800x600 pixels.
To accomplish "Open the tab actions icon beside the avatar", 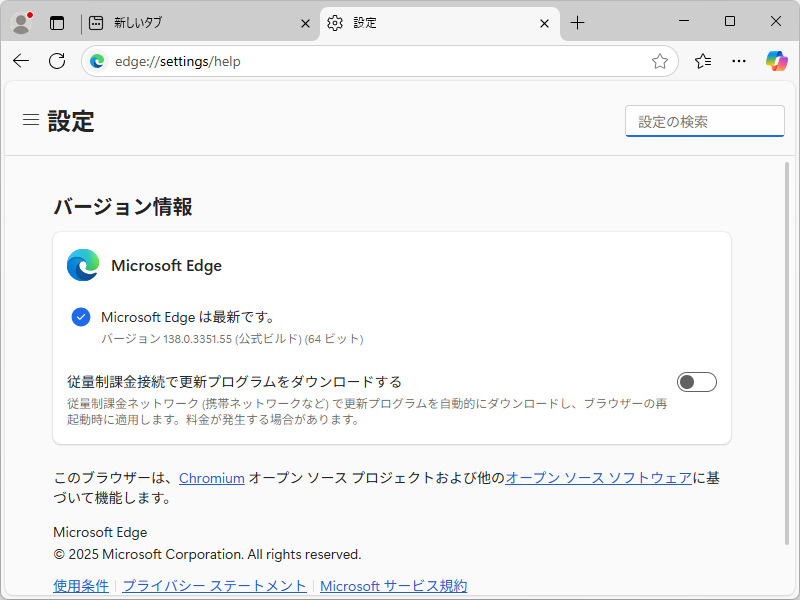I will (x=57, y=22).
